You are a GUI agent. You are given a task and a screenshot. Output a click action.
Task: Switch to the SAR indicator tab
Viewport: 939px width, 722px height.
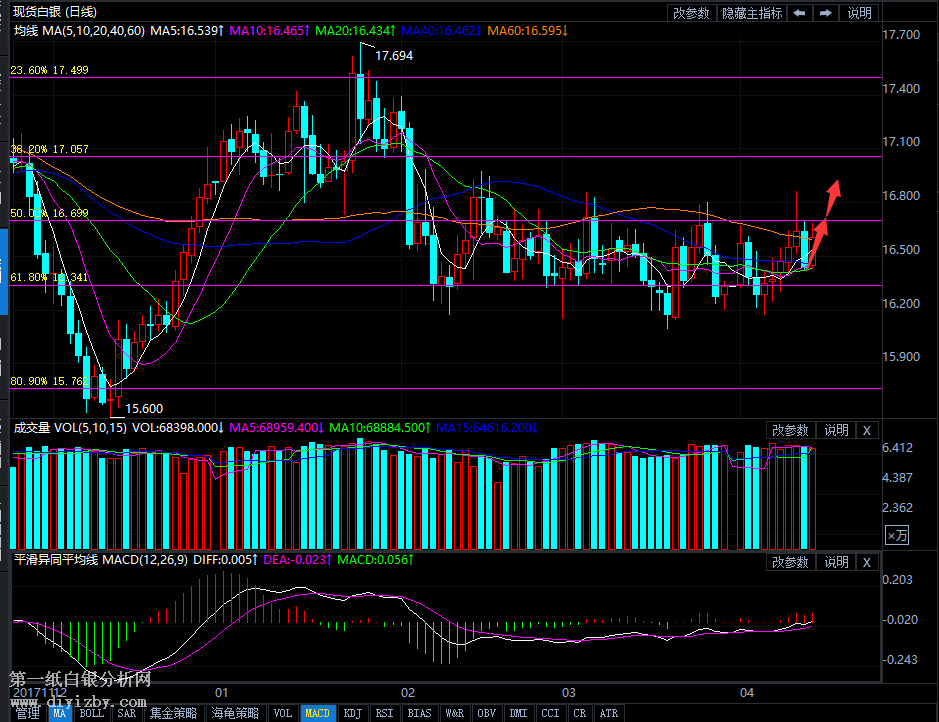(x=126, y=713)
